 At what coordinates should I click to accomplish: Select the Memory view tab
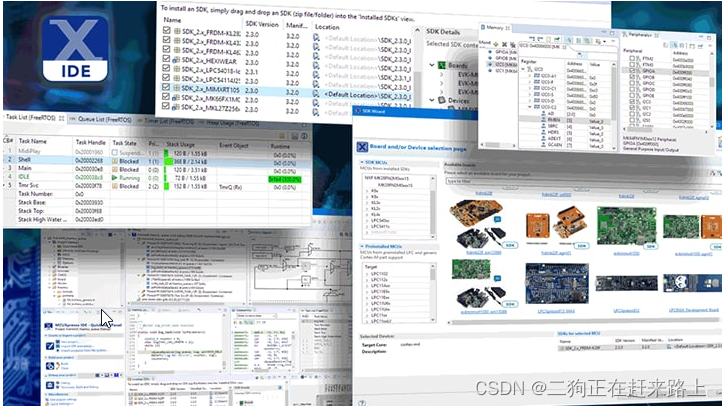point(495,28)
